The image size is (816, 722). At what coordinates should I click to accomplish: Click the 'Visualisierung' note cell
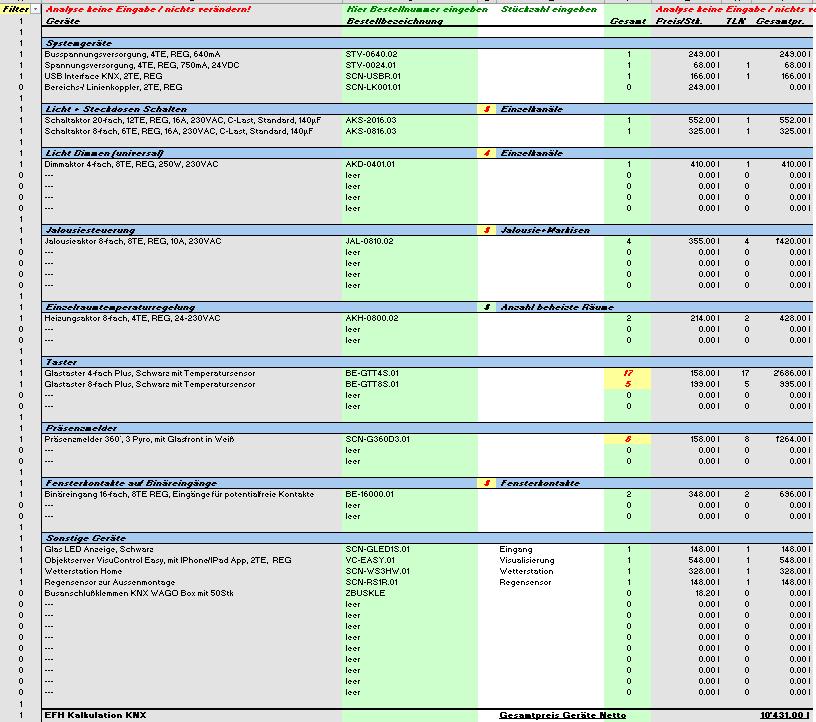coord(527,560)
